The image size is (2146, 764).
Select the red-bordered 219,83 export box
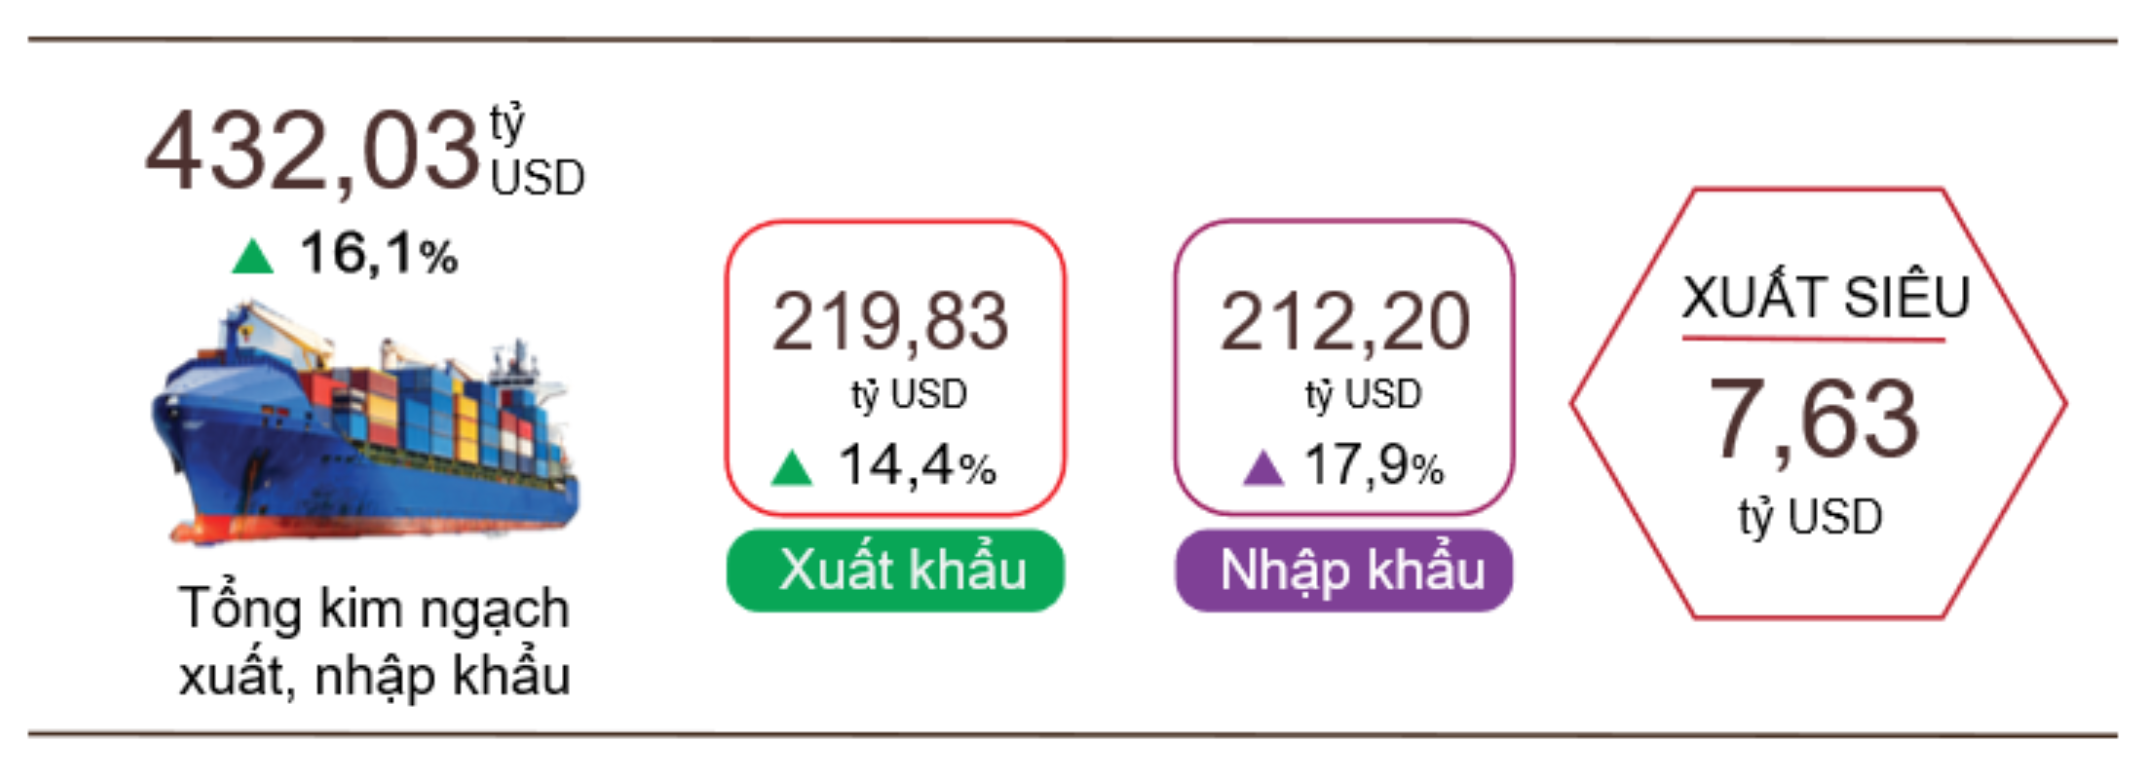pyautogui.click(x=896, y=368)
